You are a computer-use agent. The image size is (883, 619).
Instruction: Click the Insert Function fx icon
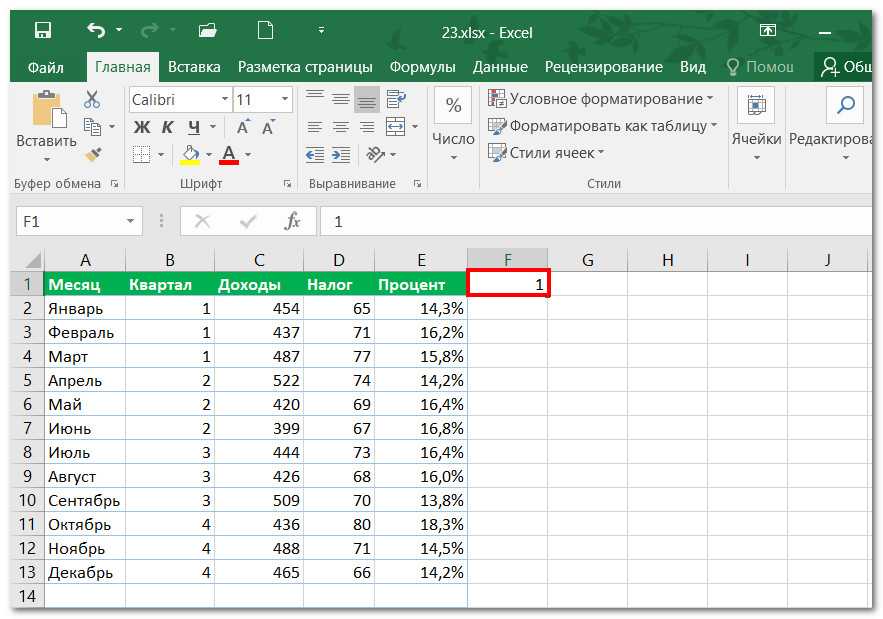coord(292,221)
